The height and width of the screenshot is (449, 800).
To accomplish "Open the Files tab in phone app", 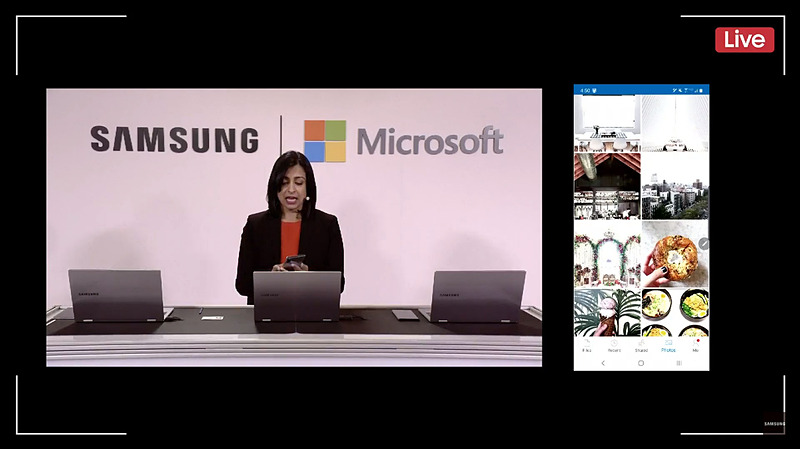I will (587, 346).
